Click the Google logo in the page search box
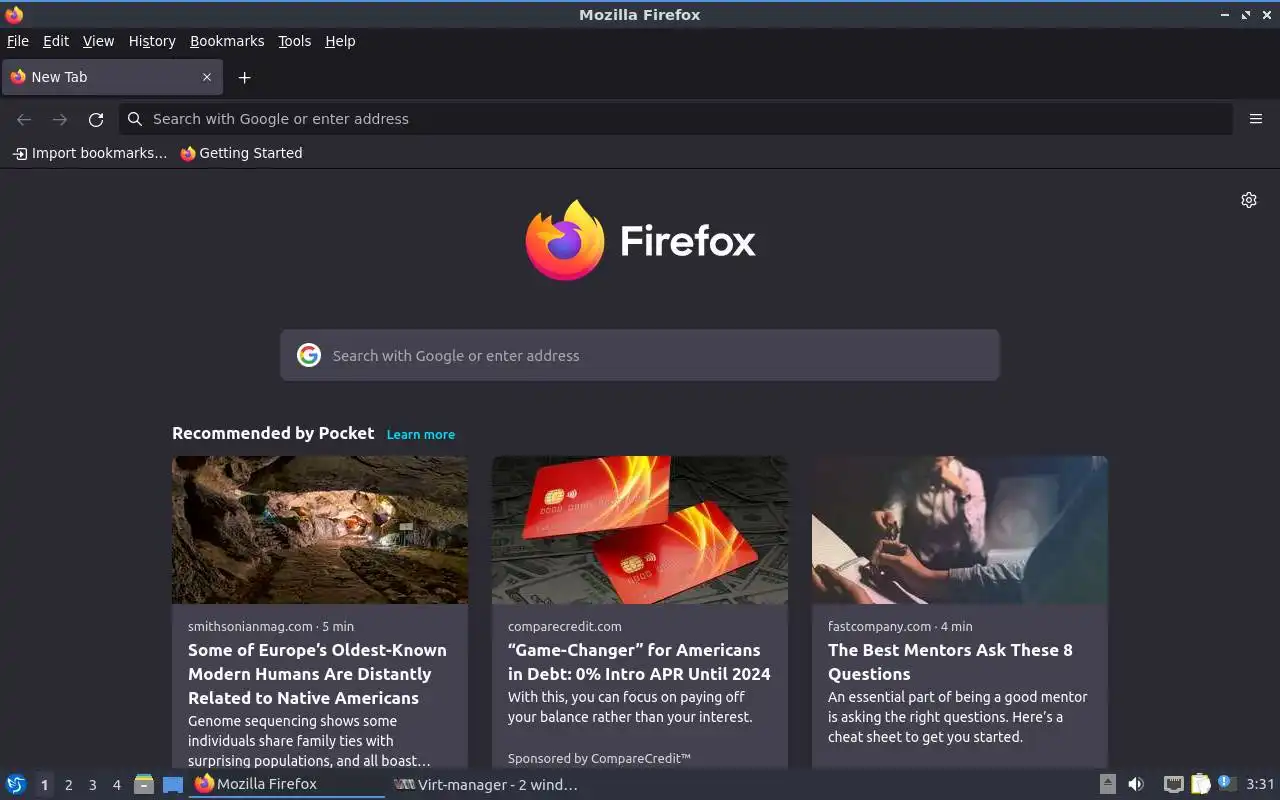 [309, 355]
